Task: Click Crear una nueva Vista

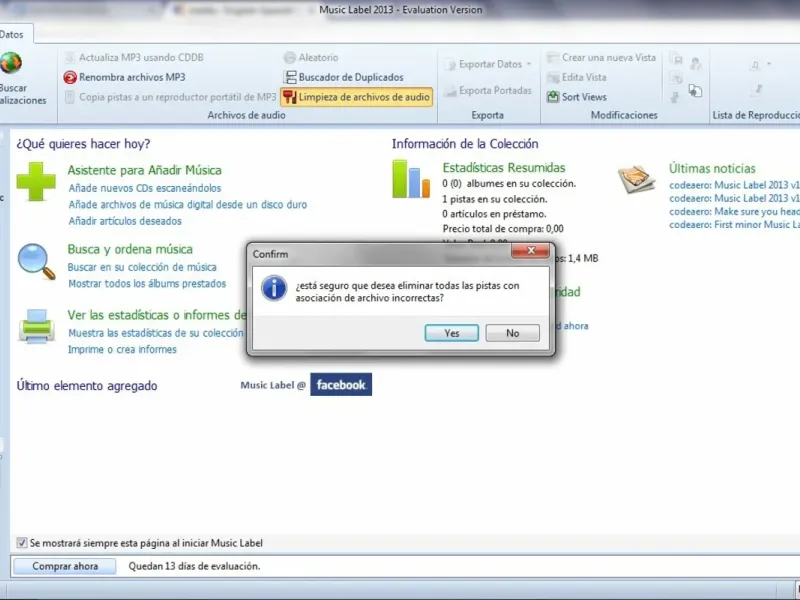Action: 609,58
